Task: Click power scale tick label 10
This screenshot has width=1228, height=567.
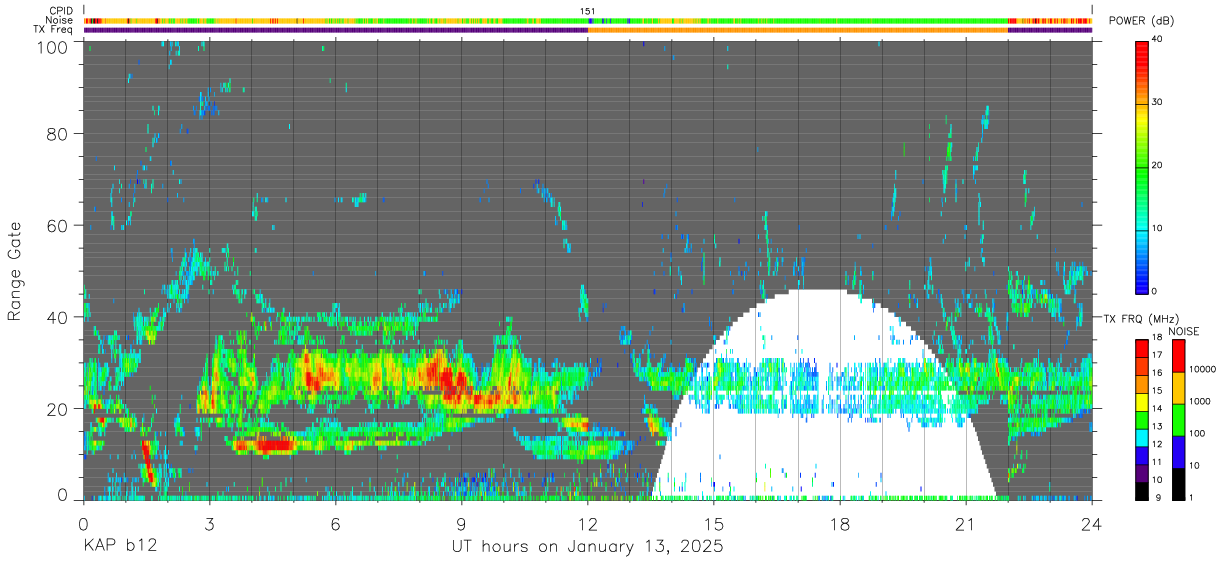Action: coord(1158,229)
